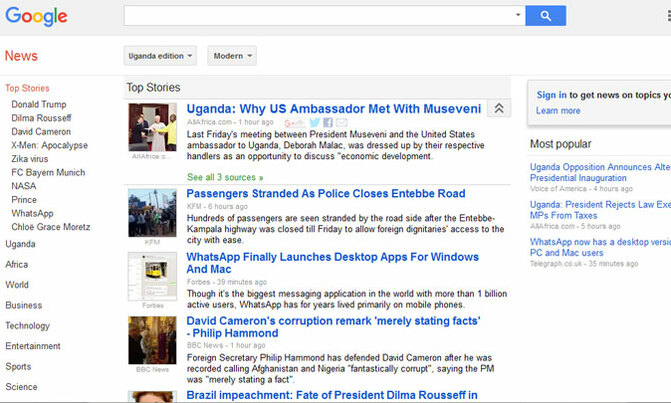Open President Rejects Law MPs Taxes article
Image resolution: width=671 pixels, height=403 pixels.
coord(600,210)
